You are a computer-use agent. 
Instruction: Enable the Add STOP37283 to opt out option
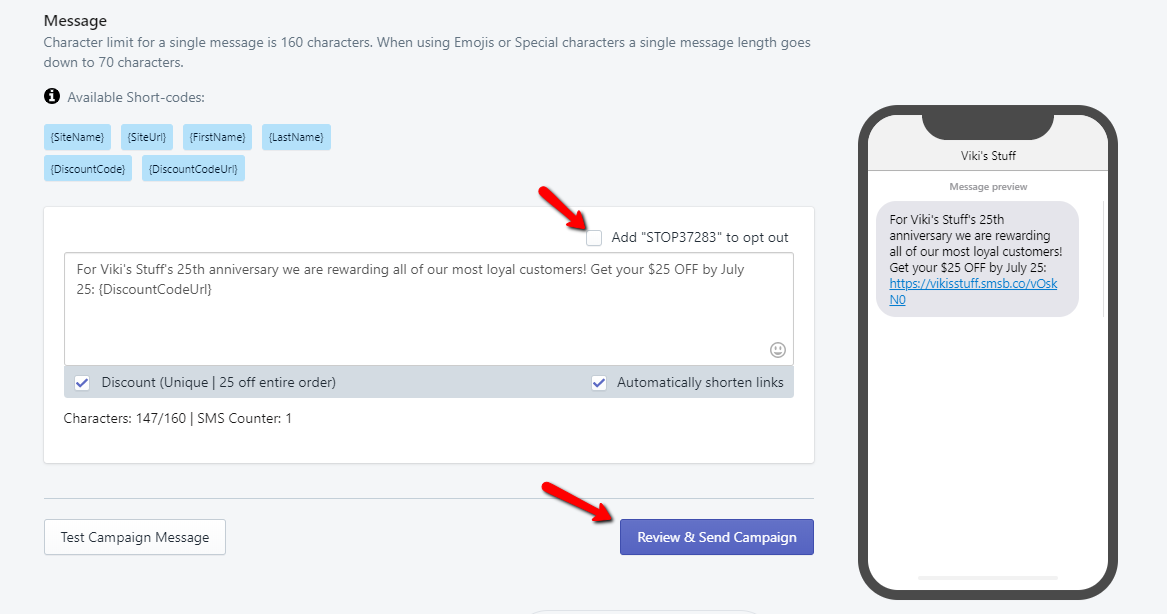[x=594, y=238]
